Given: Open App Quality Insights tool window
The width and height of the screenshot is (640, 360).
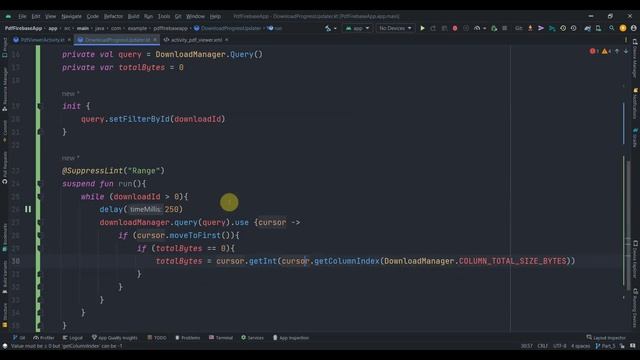Looking at the screenshot, I should tap(115, 338).
